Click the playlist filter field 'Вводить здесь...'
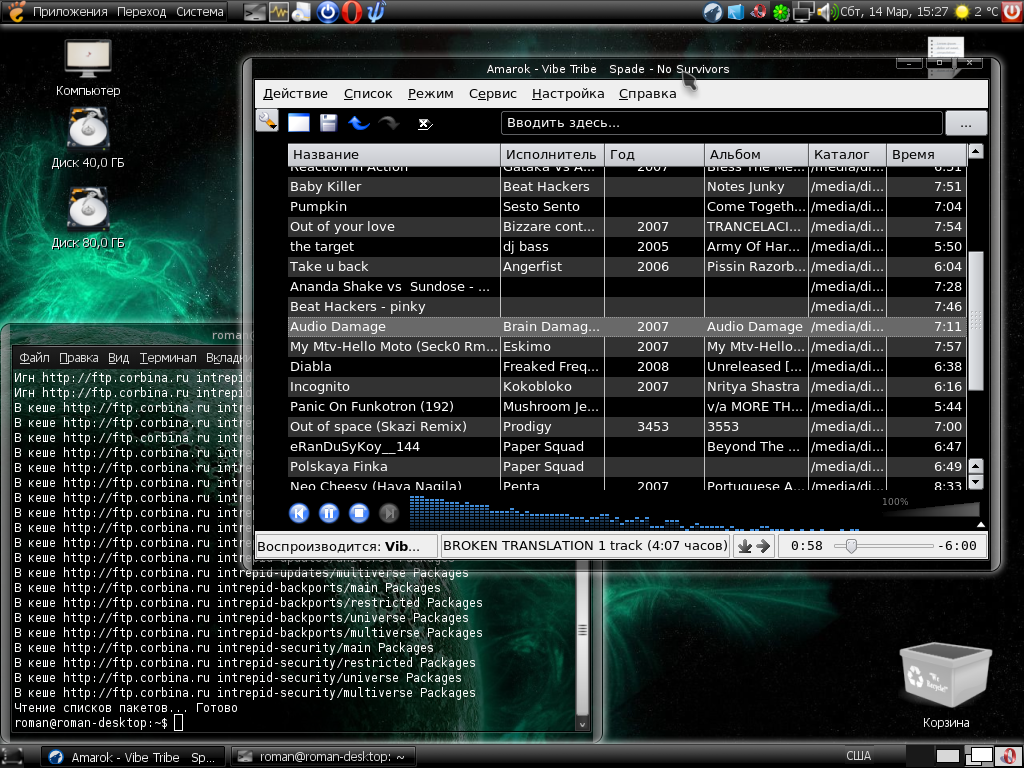This screenshot has width=1024, height=768. (722, 123)
